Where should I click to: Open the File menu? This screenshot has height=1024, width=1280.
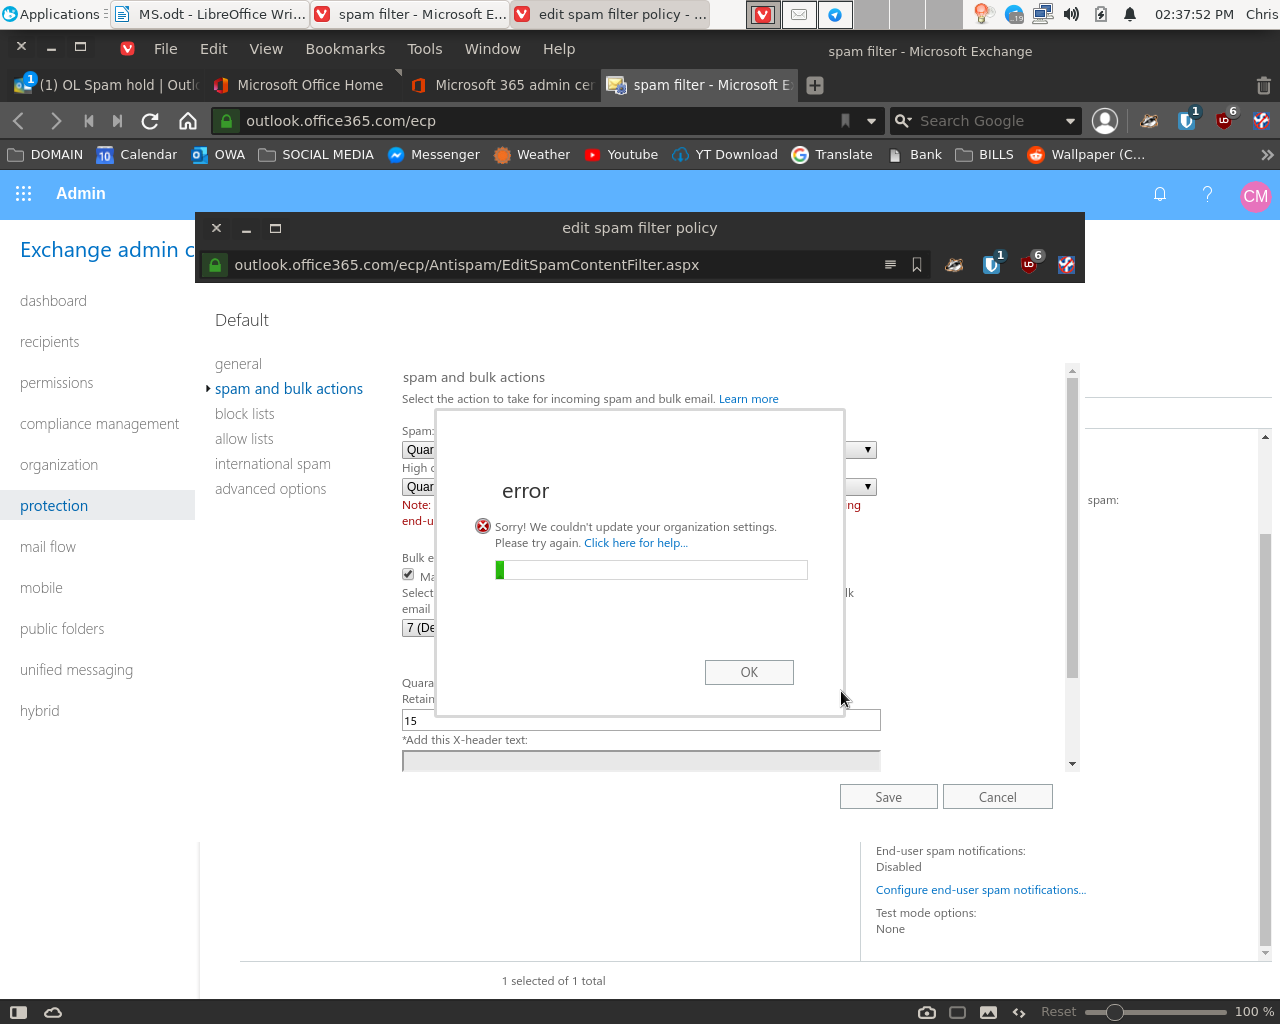[x=165, y=49]
